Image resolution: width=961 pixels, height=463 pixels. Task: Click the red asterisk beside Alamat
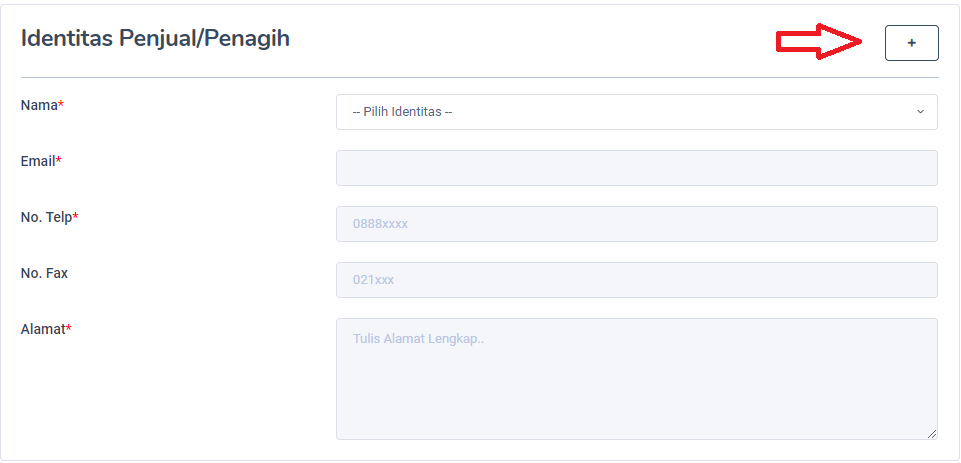(x=69, y=329)
